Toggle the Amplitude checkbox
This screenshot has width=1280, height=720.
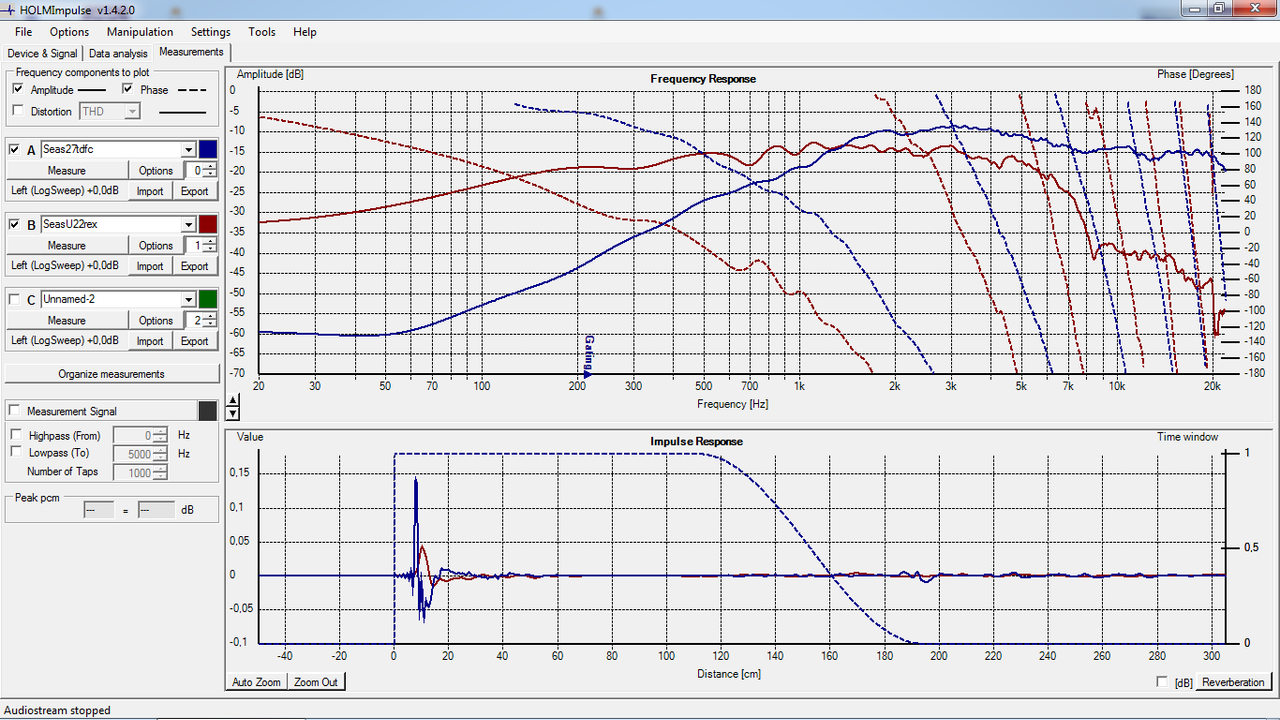18,89
